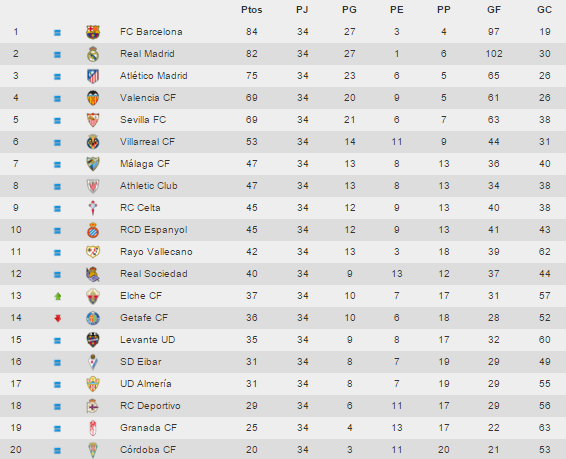566x459 pixels.
Task: Sort table by GF column header
Action: pyautogui.click(x=494, y=10)
